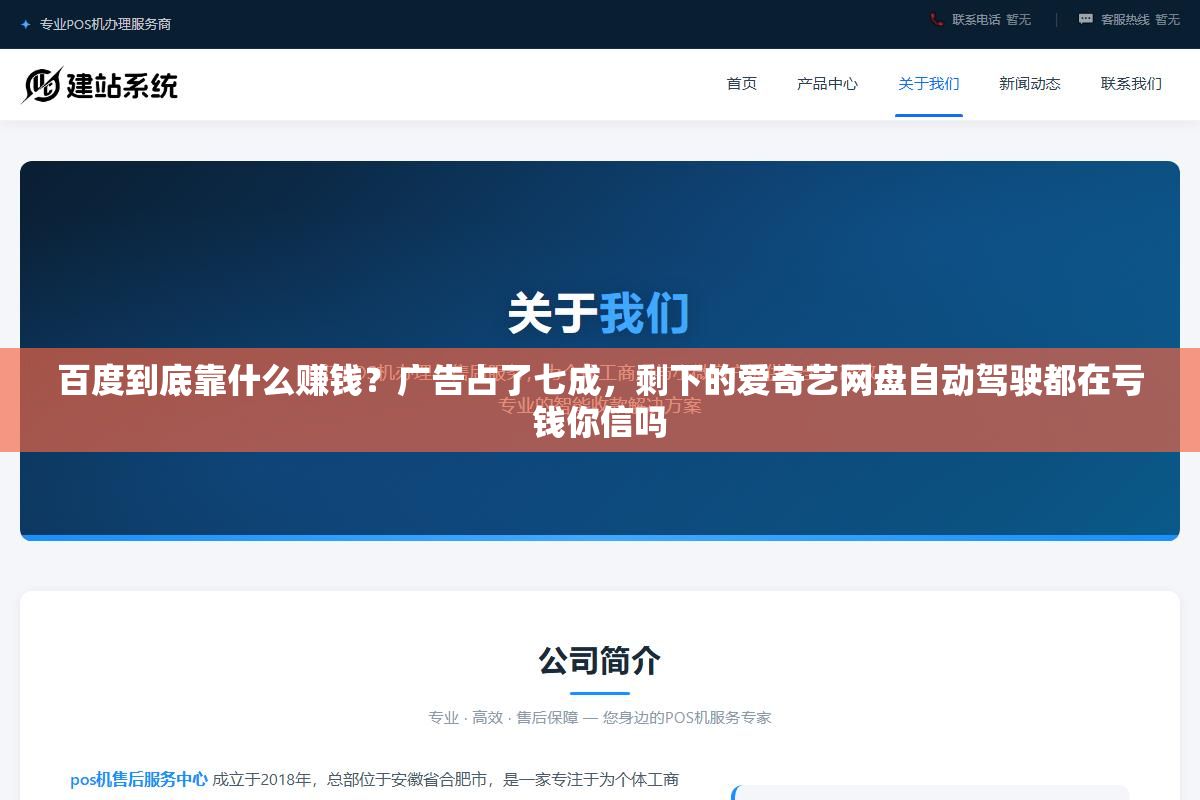The height and width of the screenshot is (800, 1200).
Task: Click the 公司简介 heading
Action: tap(600, 661)
